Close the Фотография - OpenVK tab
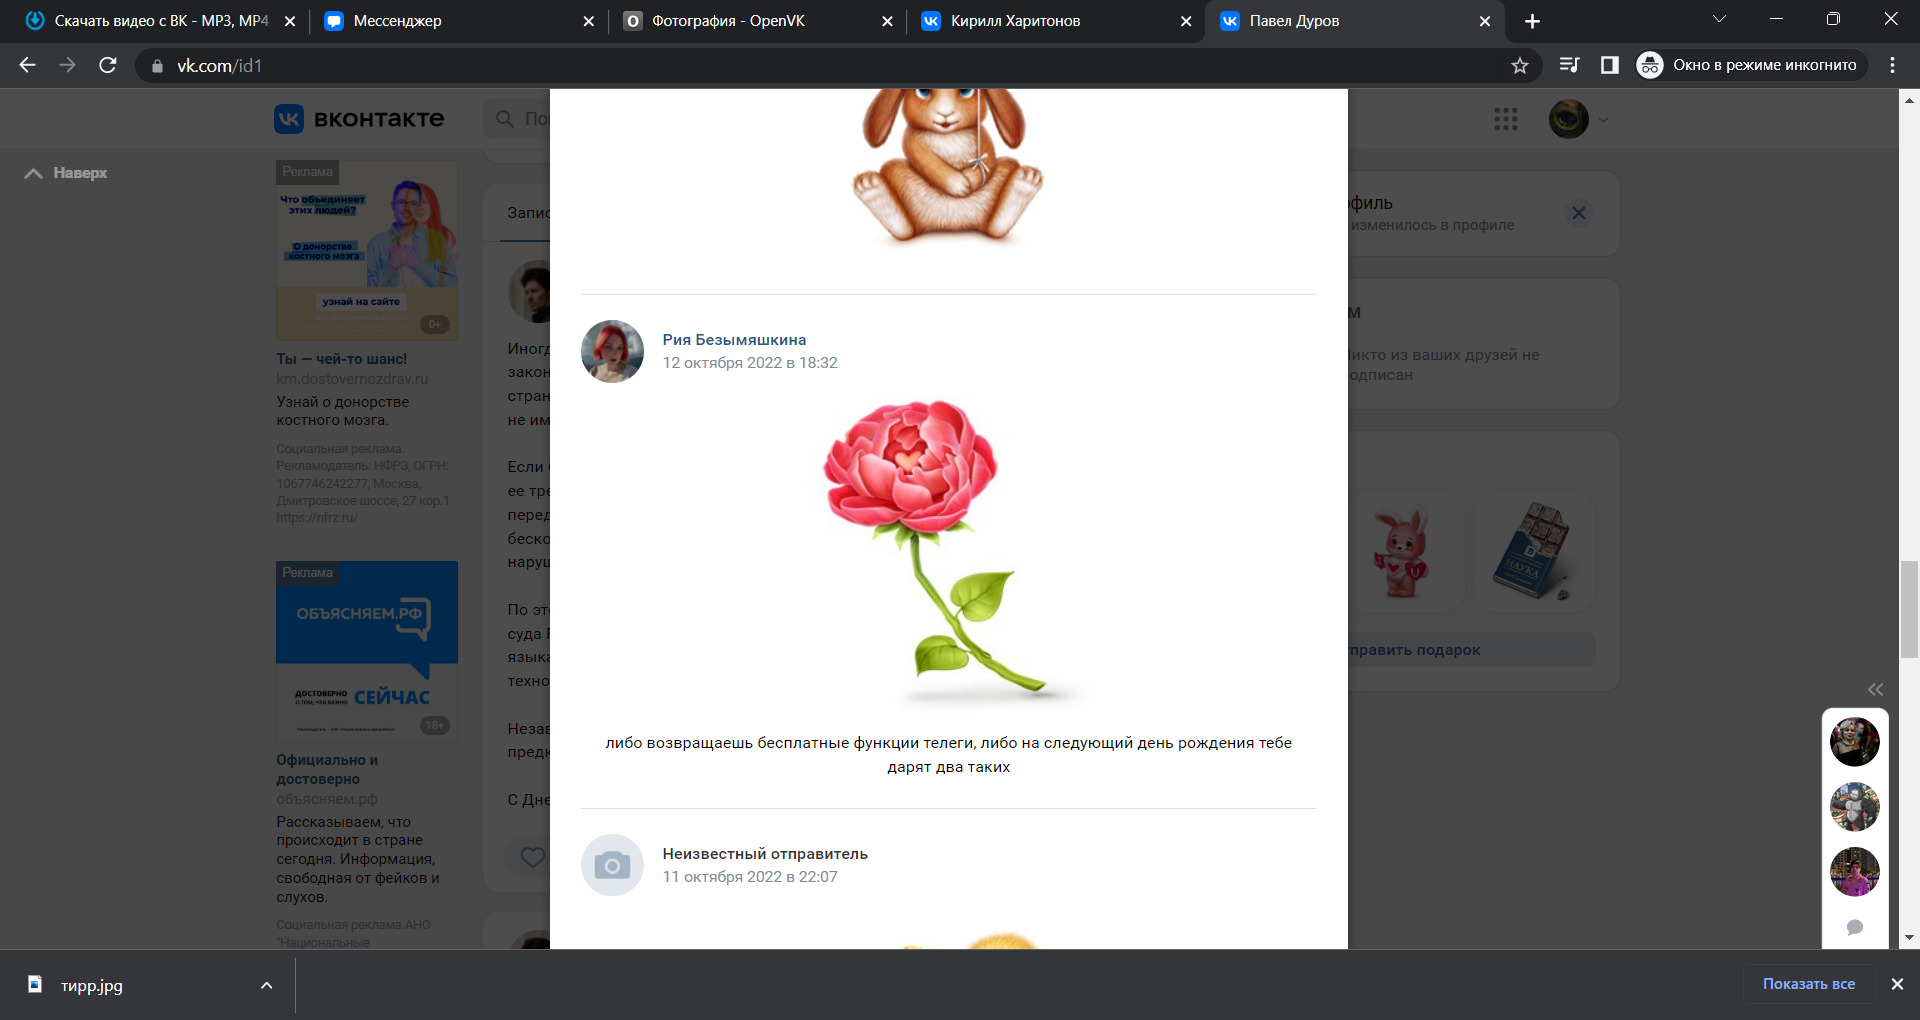The image size is (1920, 1020). (x=887, y=21)
